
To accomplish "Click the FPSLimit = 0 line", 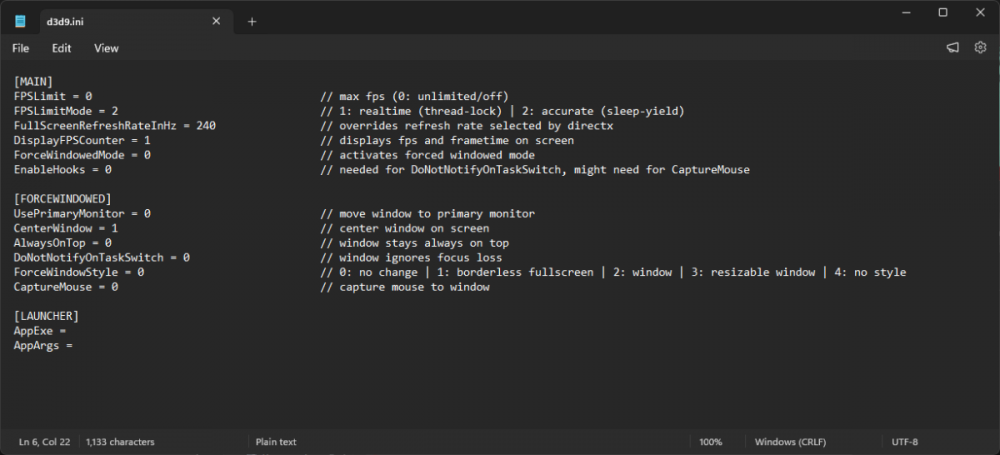I will pos(53,96).
